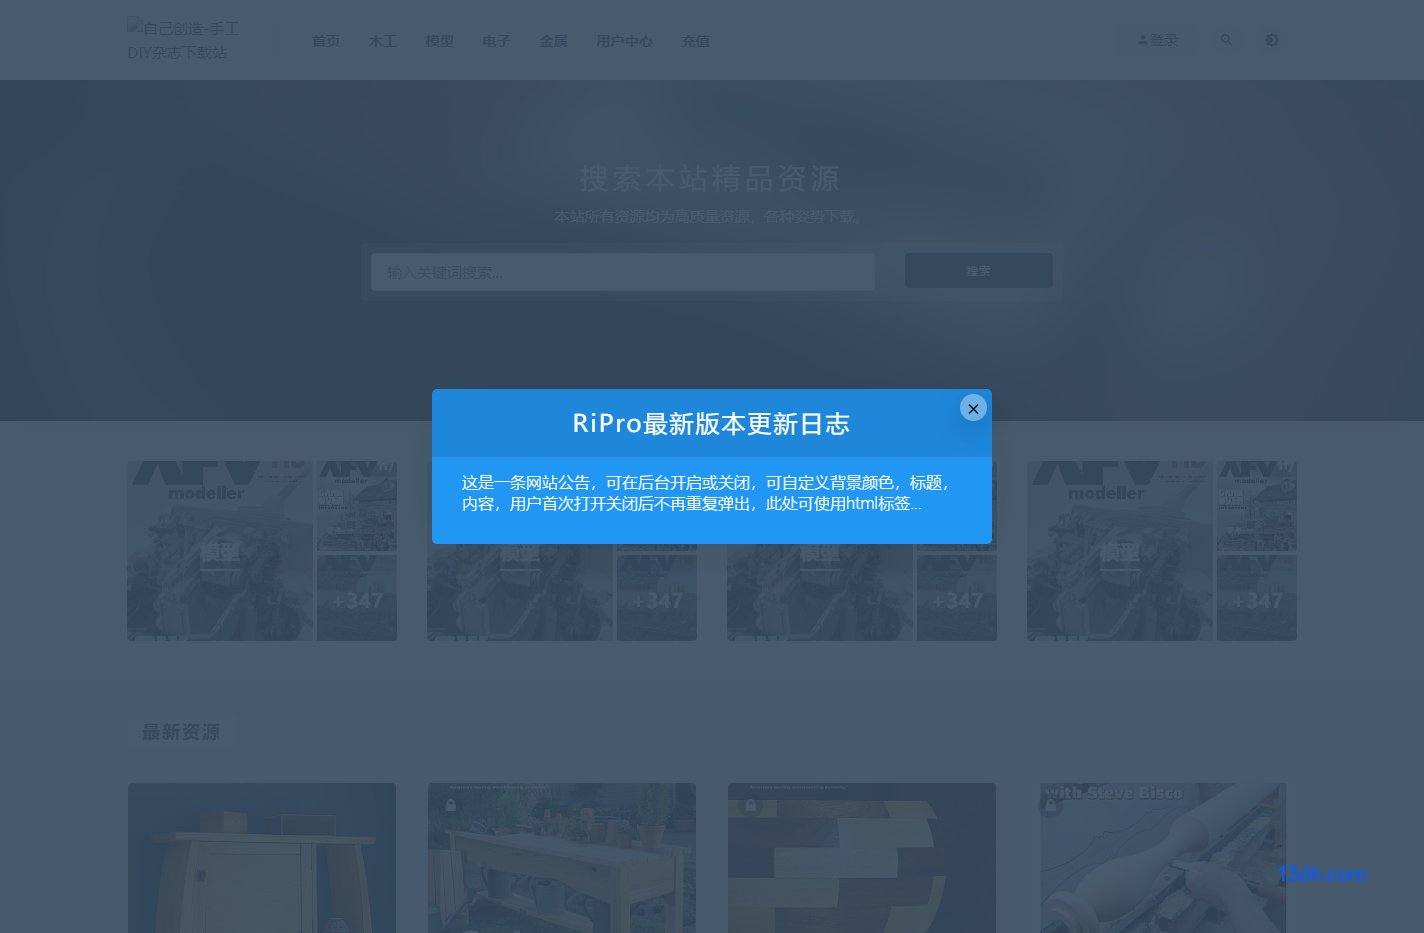The image size is (1424, 933).
Task: Open the 充值 menu item
Action: point(695,41)
